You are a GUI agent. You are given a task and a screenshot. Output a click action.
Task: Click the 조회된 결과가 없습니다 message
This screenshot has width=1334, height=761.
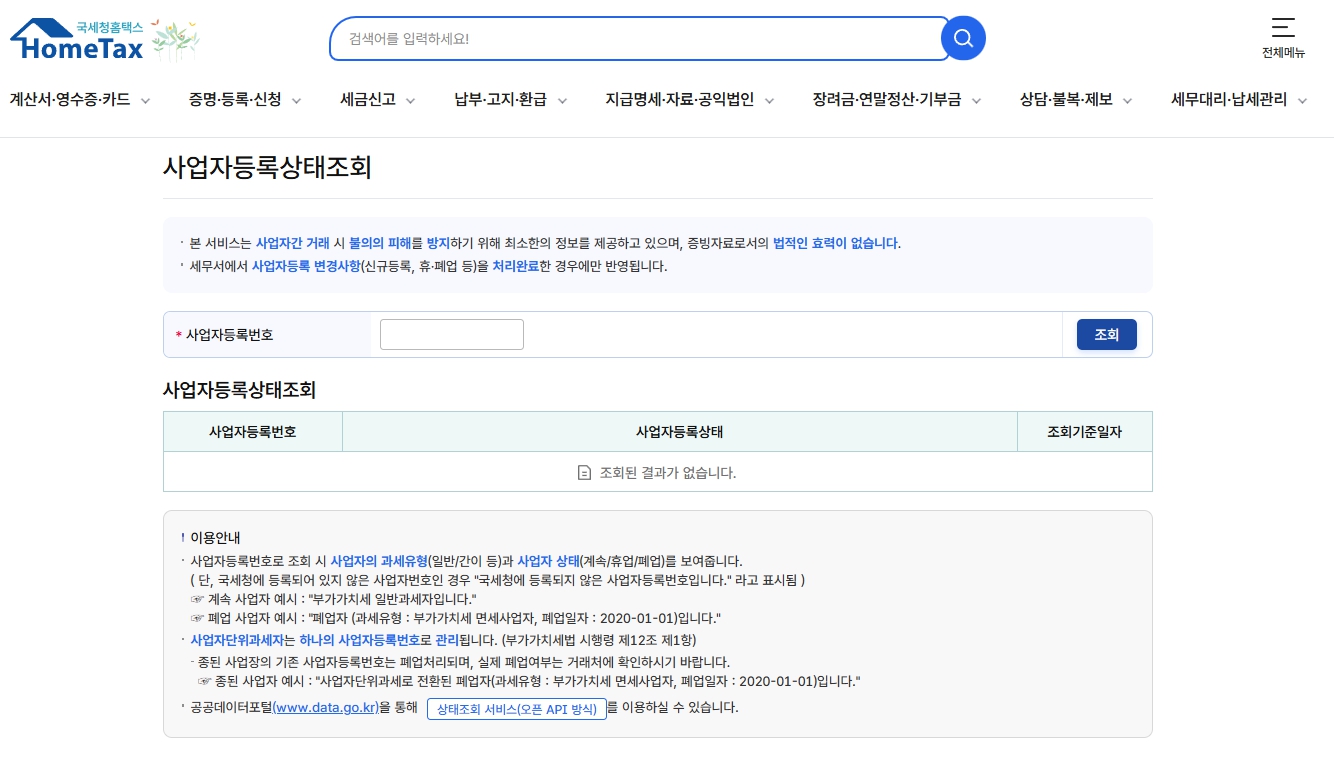pyautogui.click(x=667, y=473)
